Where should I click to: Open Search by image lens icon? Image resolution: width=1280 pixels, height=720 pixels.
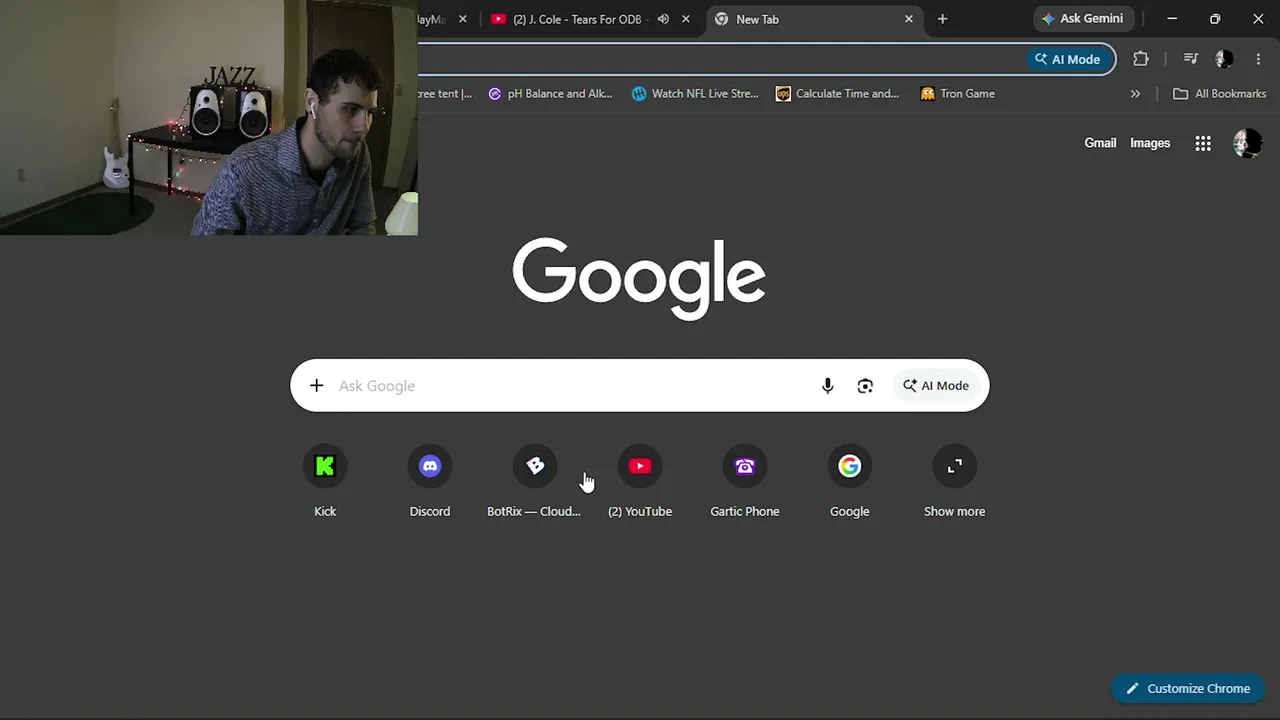click(x=865, y=386)
